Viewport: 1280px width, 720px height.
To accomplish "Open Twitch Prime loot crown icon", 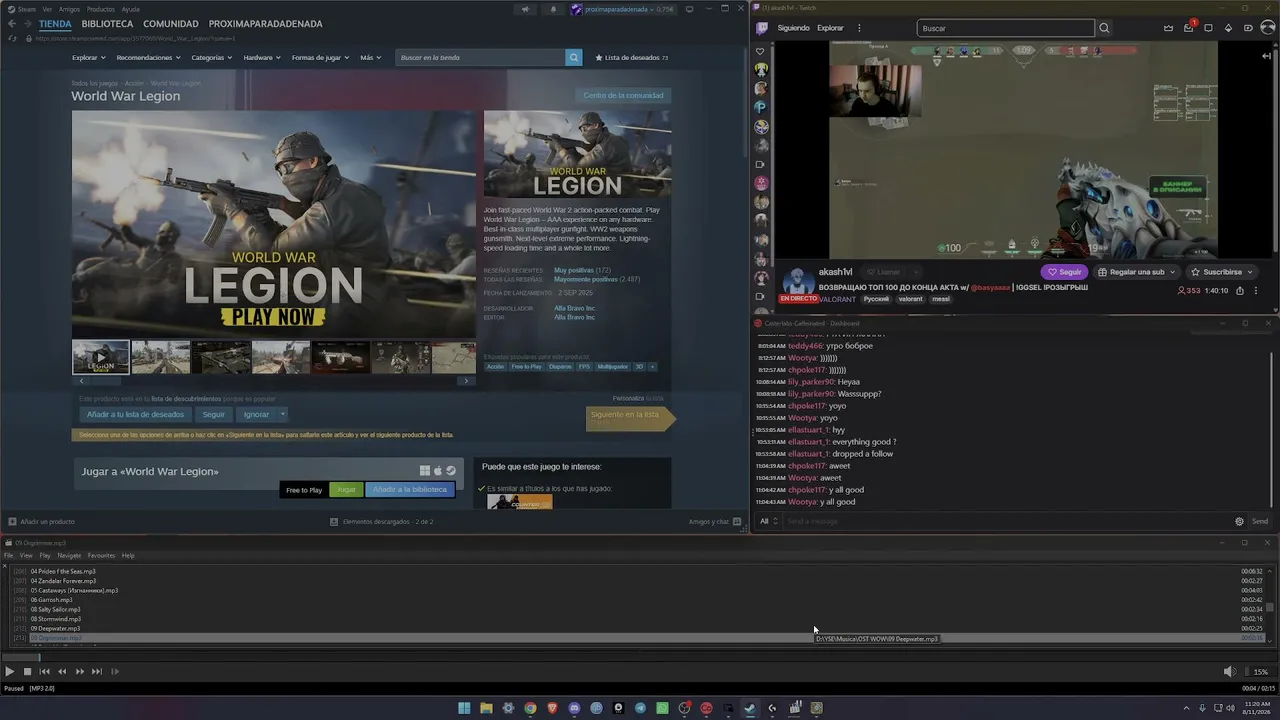I will pos(1168,28).
